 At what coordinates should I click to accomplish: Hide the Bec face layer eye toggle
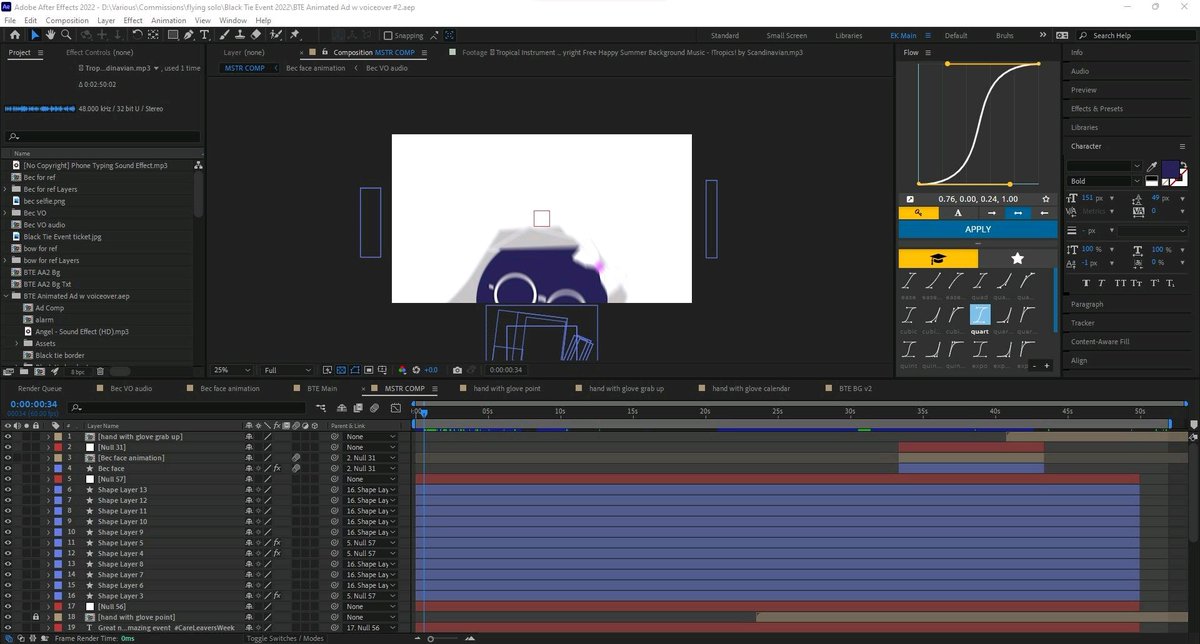pyautogui.click(x=7, y=468)
